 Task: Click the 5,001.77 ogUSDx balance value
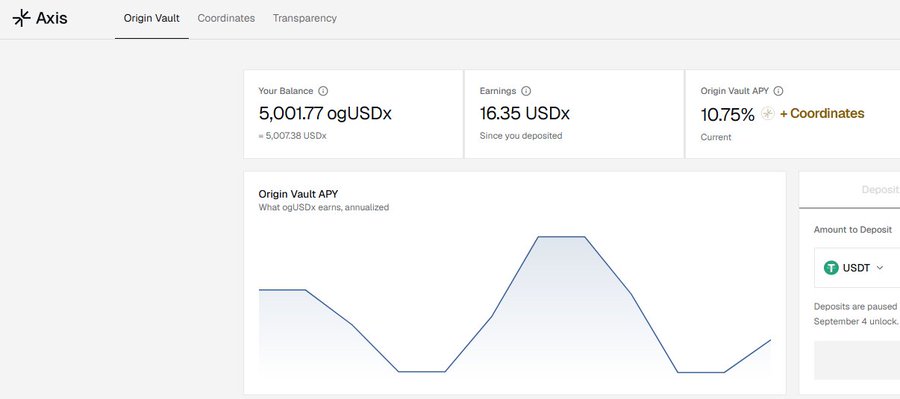325,114
